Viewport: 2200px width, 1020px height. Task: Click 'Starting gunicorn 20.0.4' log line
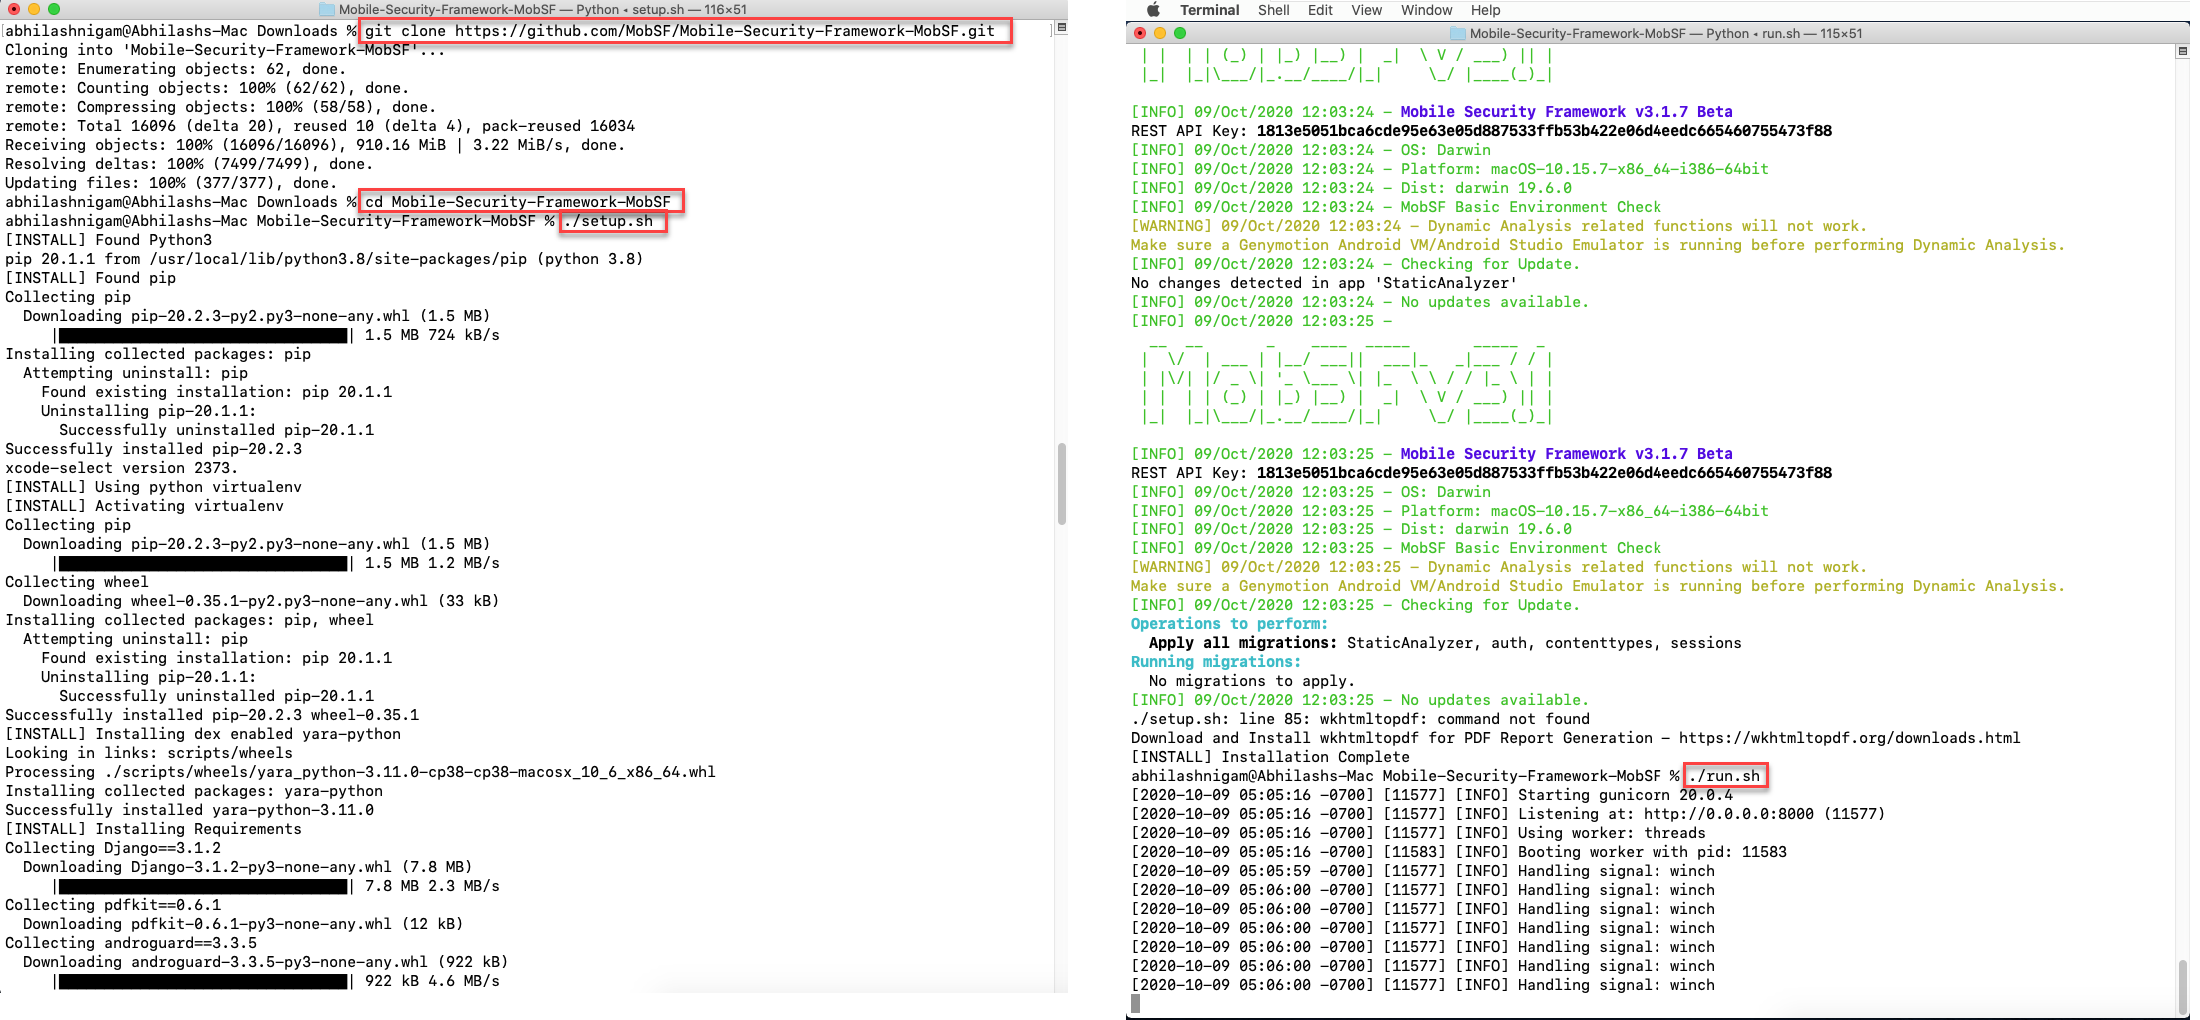pyautogui.click(x=1432, y=795)
